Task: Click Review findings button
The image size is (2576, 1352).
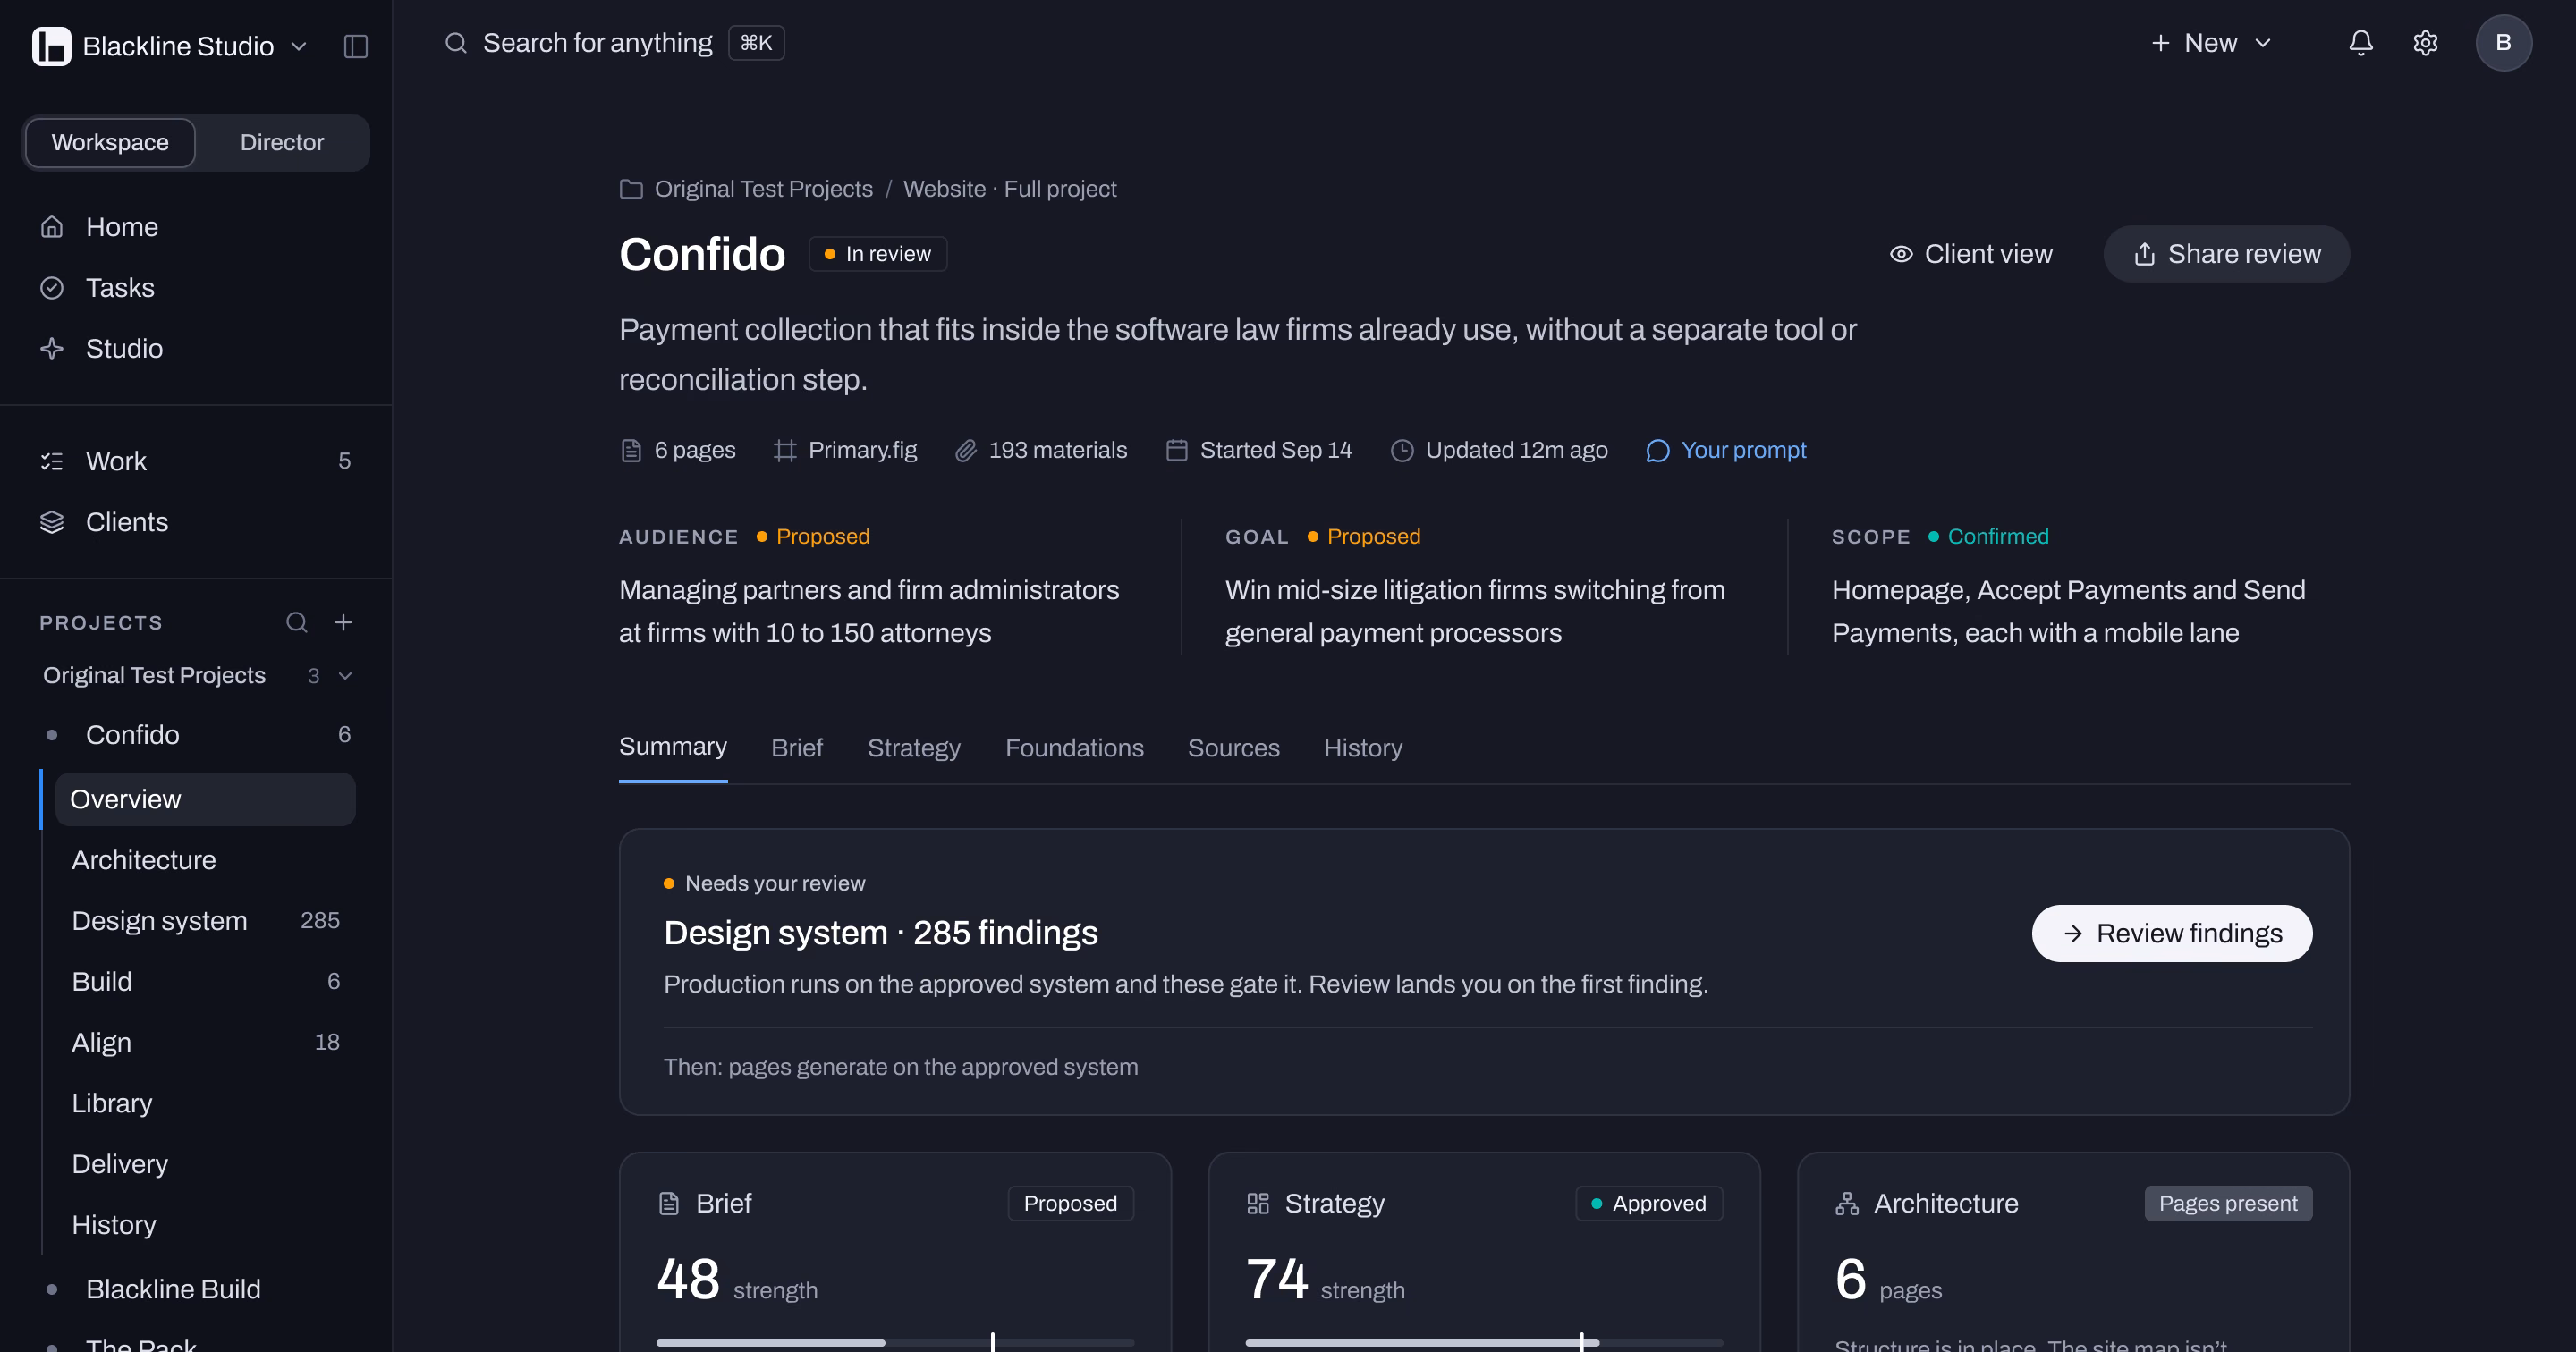Action: [2172, 934]
